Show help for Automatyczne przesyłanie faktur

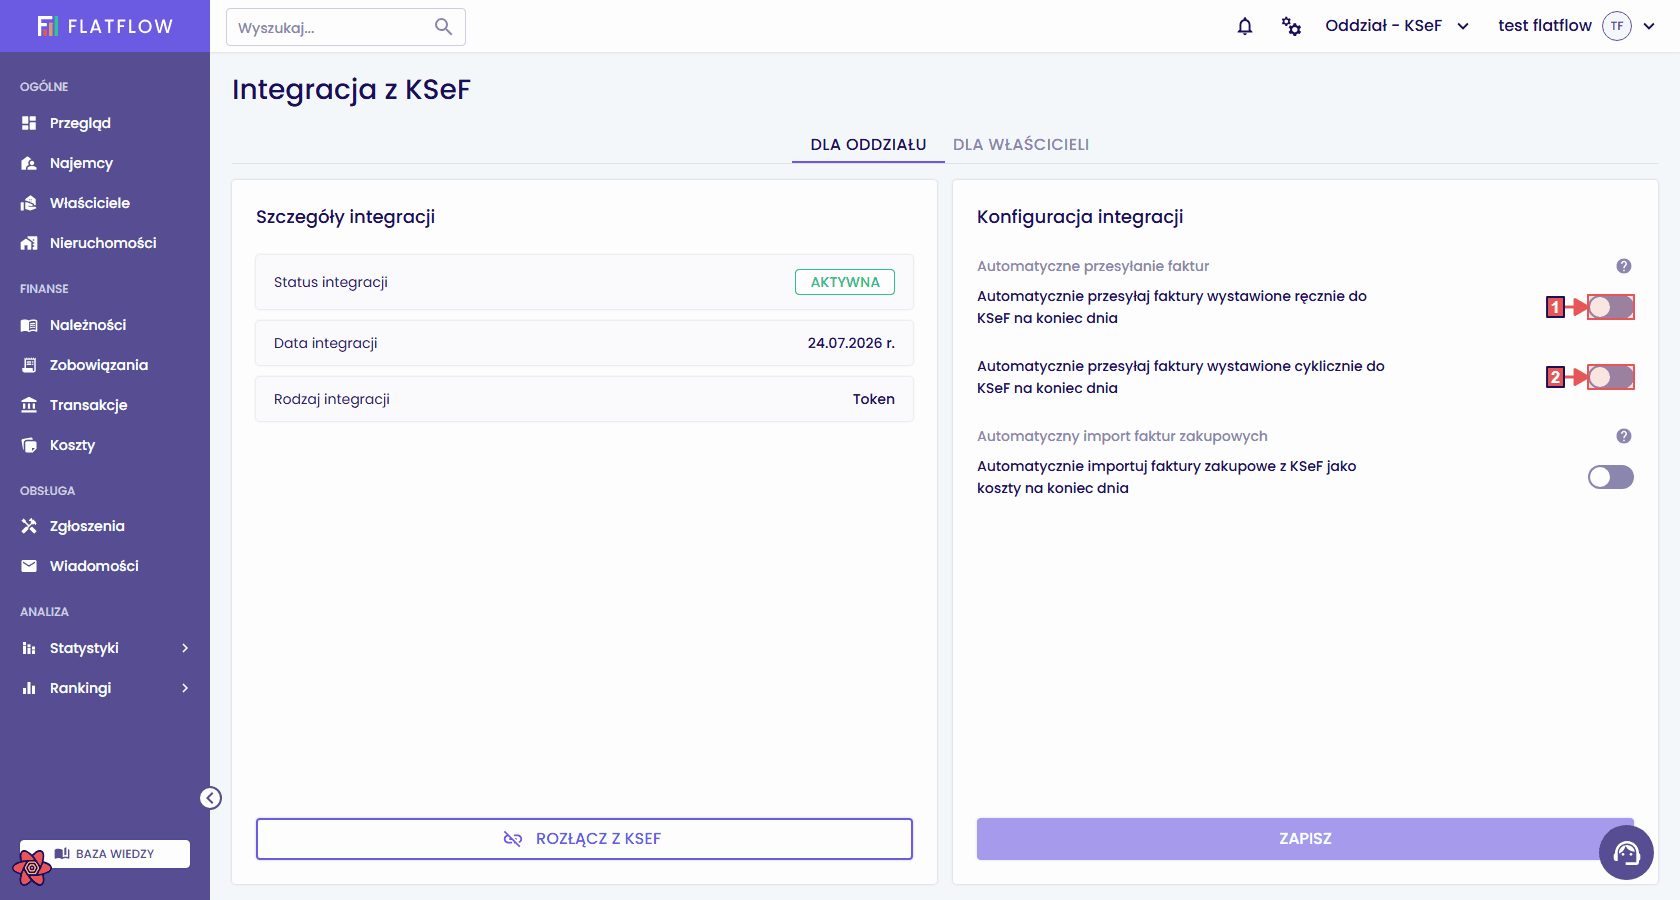coord(1624,266)
